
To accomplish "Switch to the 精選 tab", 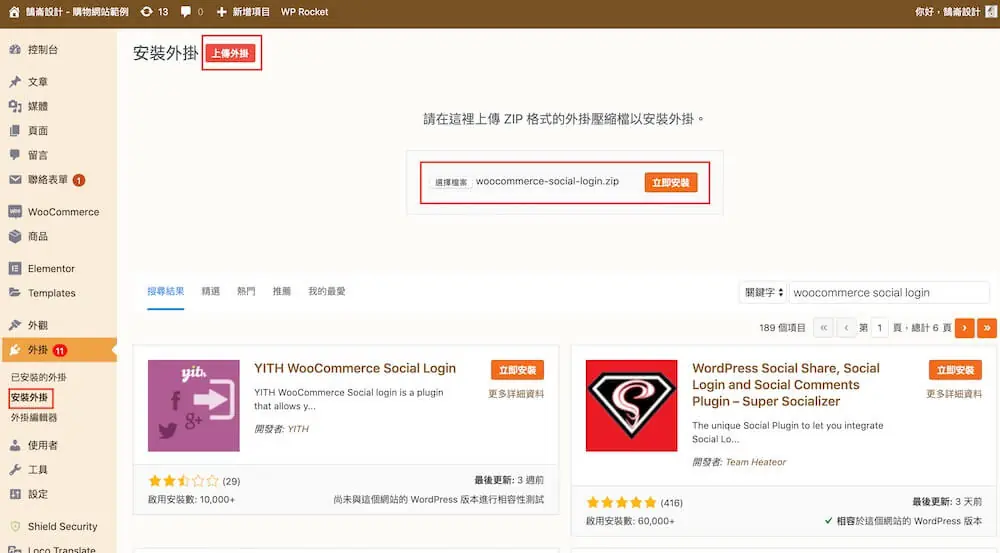I will coord(210,291).
